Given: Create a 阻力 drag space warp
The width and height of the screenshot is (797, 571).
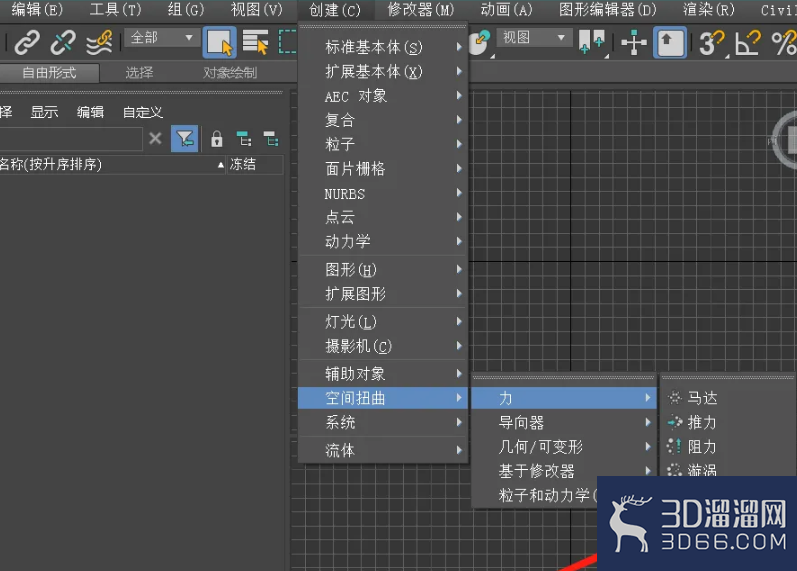Looking at the screenshot, I should (728, 447).
